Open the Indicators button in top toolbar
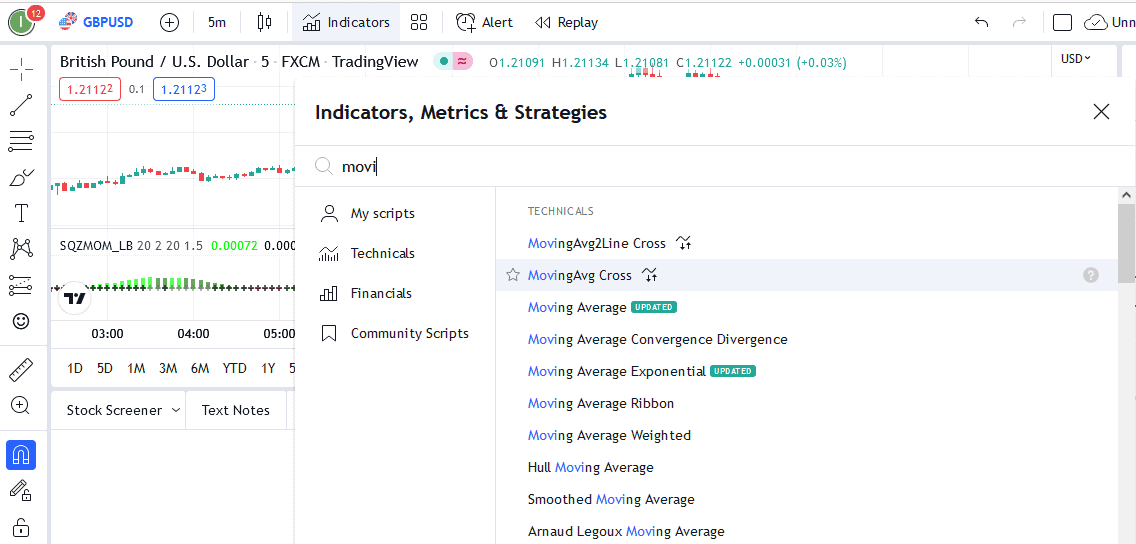This screenshot has width=1136, height=544. [346, 22]
